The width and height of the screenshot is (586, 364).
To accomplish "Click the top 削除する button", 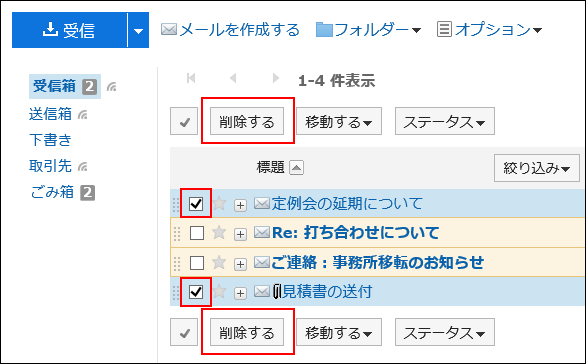I will 247,121.
